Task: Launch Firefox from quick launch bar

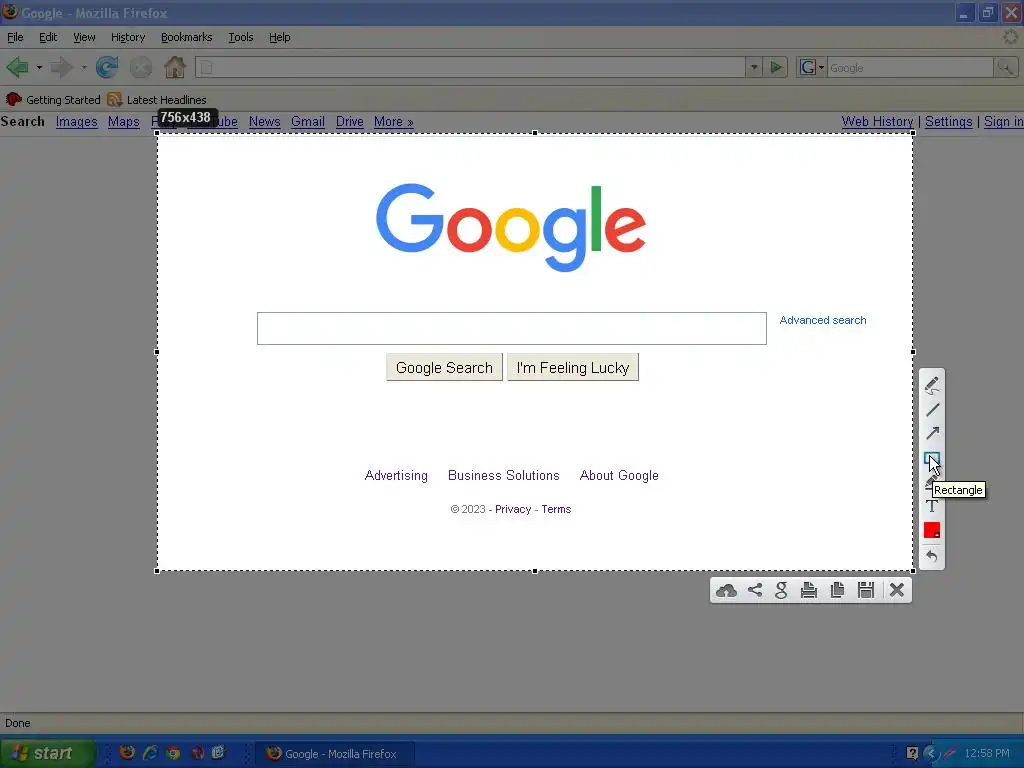Action: [x=127, y=753]
